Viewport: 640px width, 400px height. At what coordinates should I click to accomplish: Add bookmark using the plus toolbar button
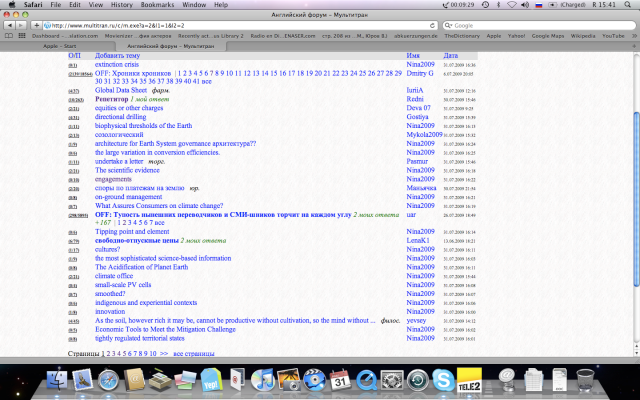pyautogui.click(x=36, y=25)
